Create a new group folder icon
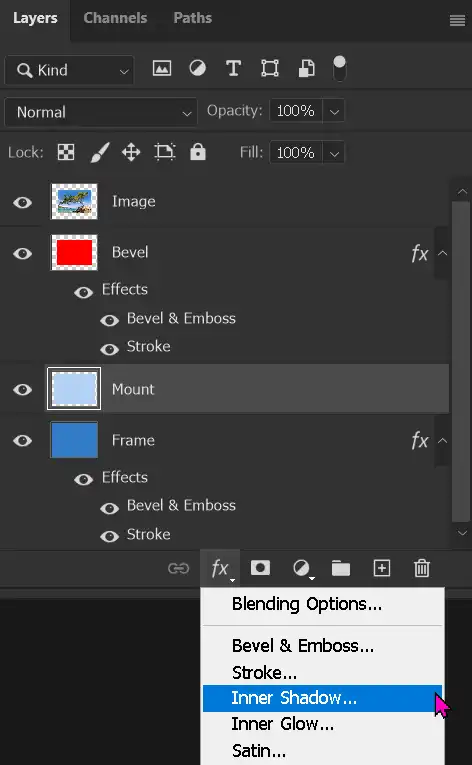Screen dimensions: 472x765 pos(341,568)
